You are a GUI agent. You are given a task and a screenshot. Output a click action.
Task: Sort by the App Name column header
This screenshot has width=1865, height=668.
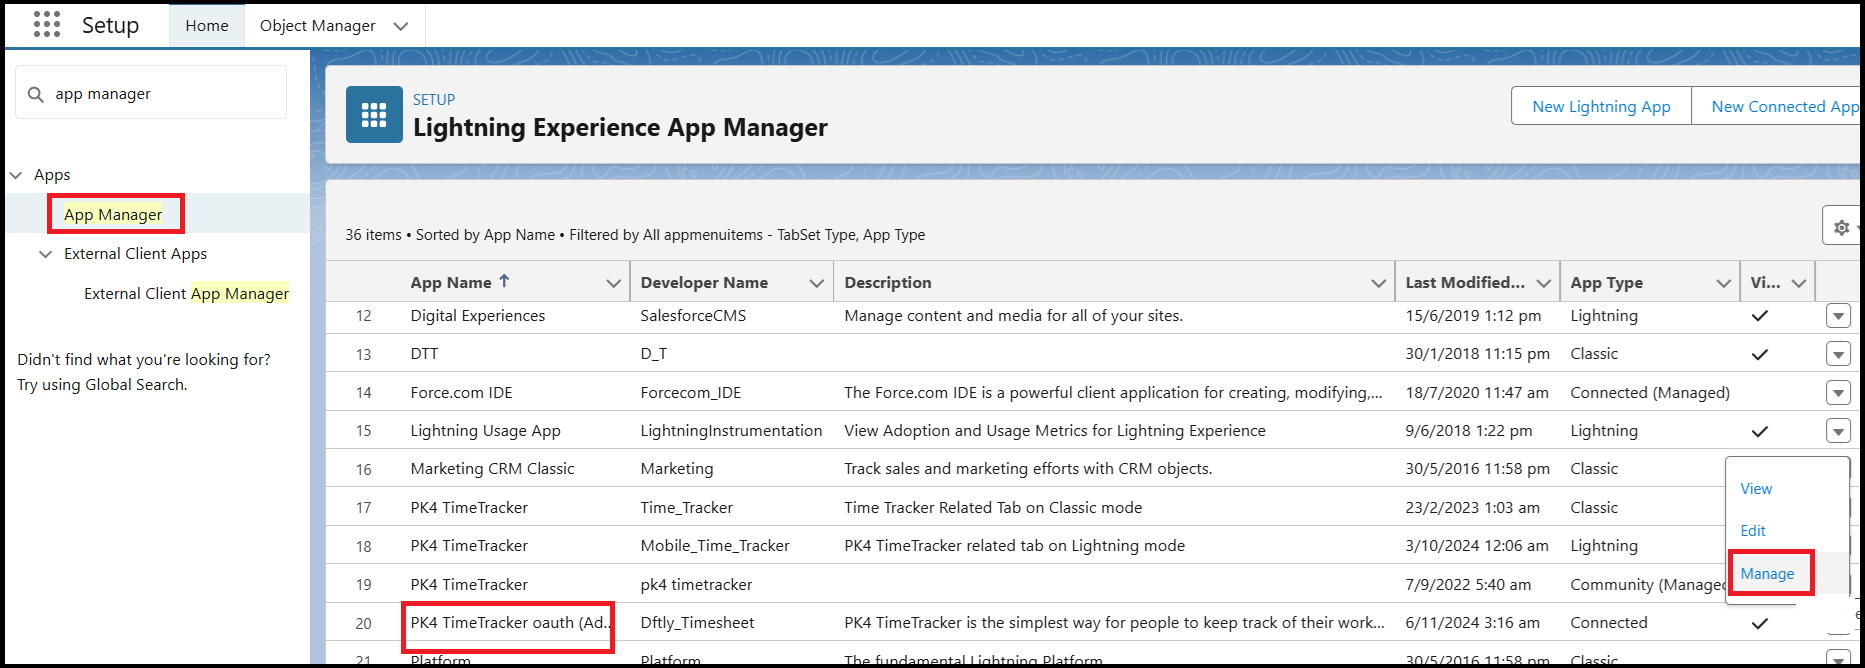[x=451, y=283]
